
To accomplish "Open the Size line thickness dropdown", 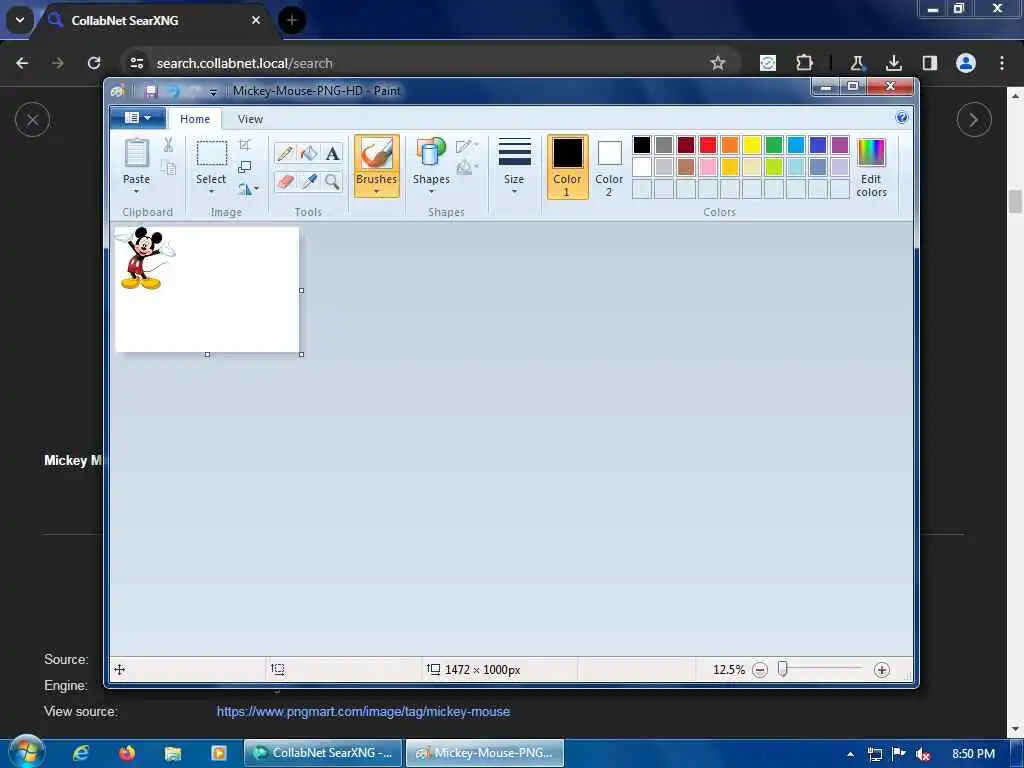I will [514, 166].
